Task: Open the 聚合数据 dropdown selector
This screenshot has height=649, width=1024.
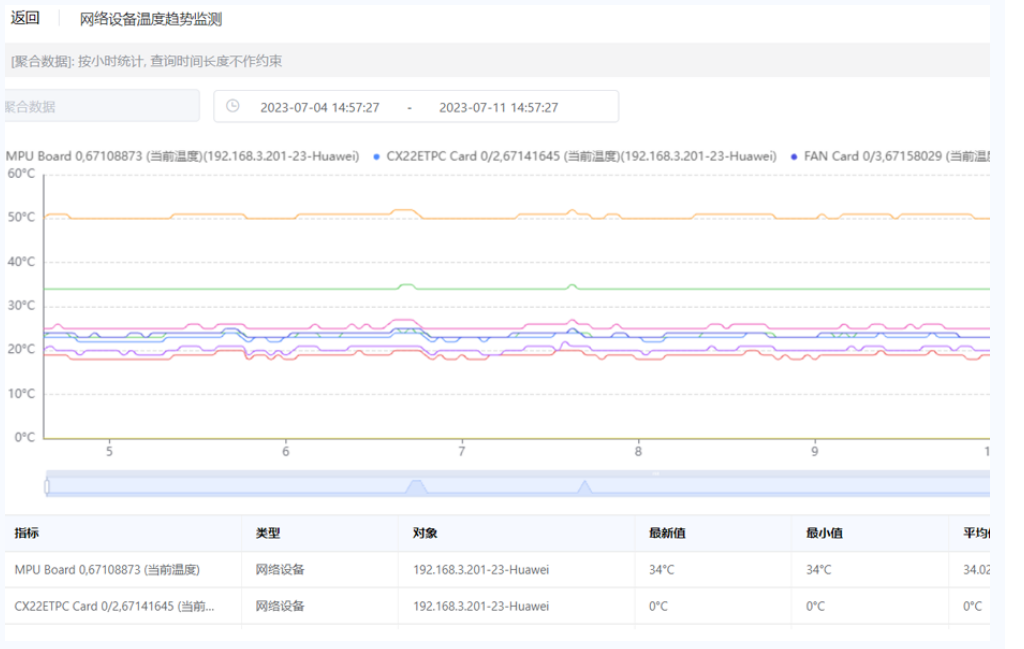Action: tap(100, 106)
